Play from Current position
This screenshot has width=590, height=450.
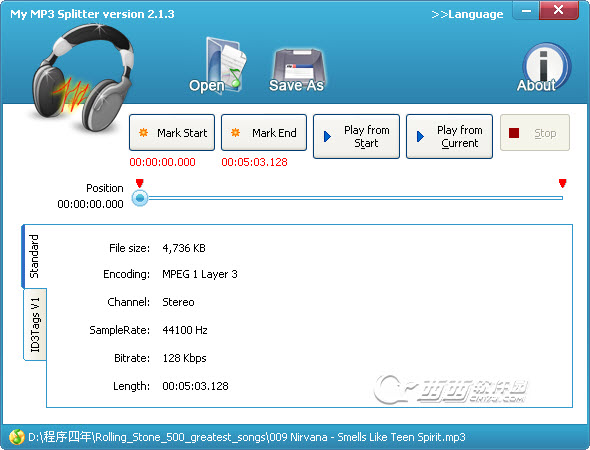(x=449, y=137)
